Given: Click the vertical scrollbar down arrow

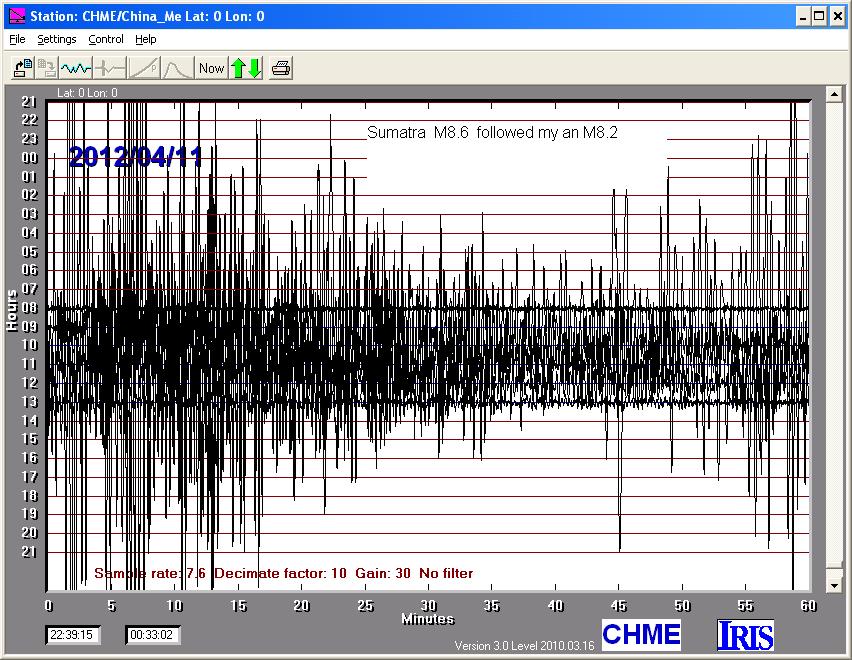Looking at the screenshot, I should [833, 585].
